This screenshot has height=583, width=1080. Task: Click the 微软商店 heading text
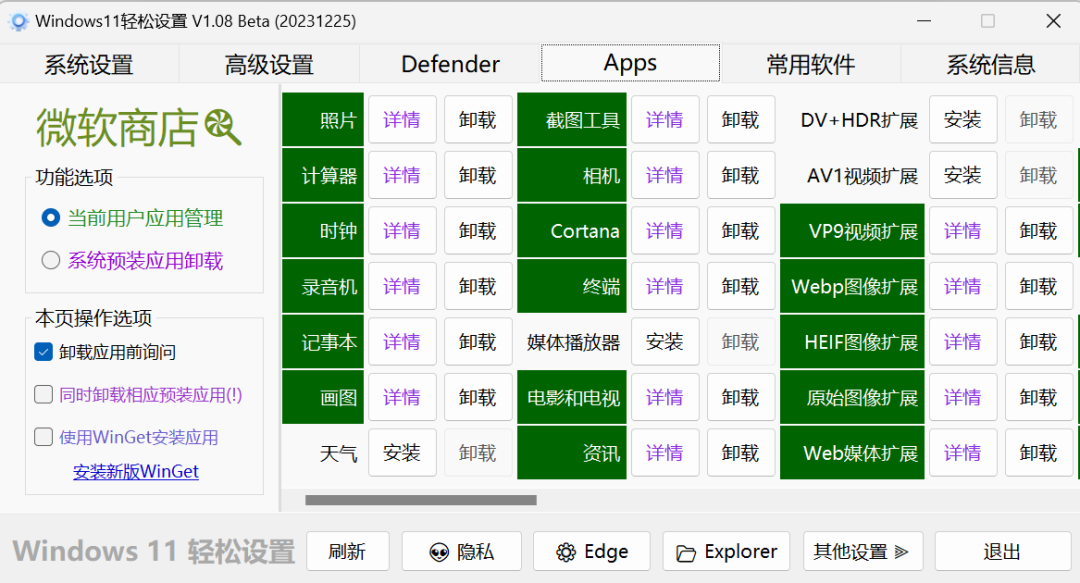click(117, 127)
